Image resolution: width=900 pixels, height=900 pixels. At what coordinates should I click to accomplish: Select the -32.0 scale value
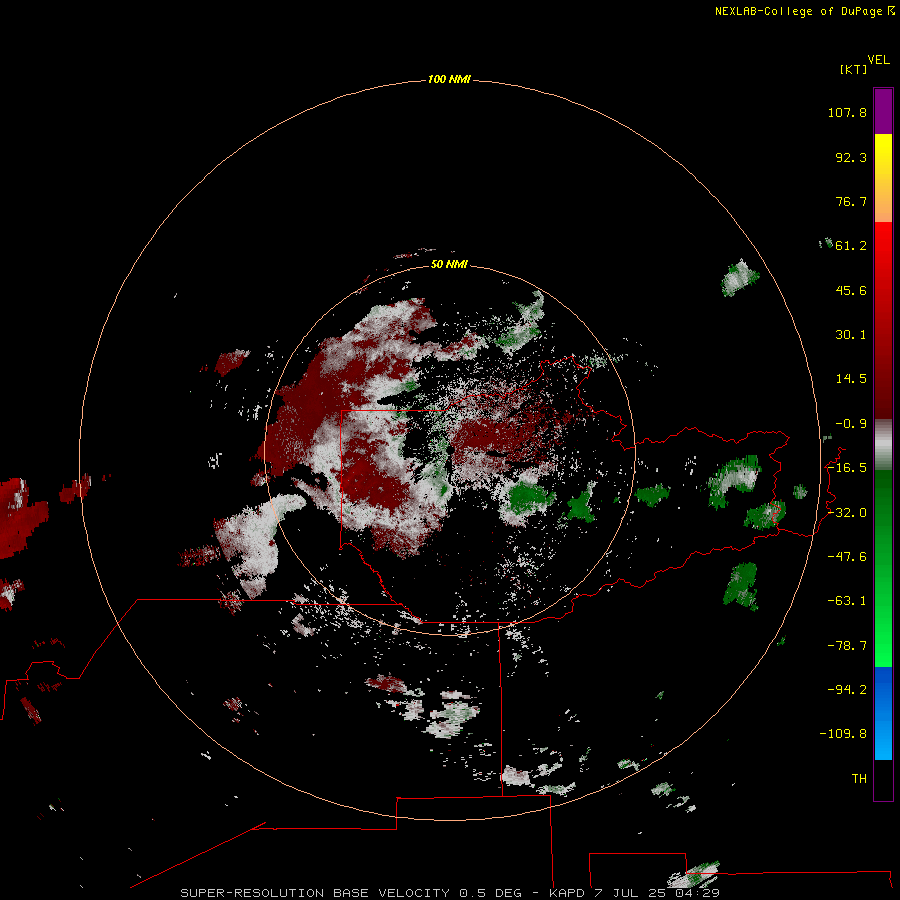[x=847, y=513]
